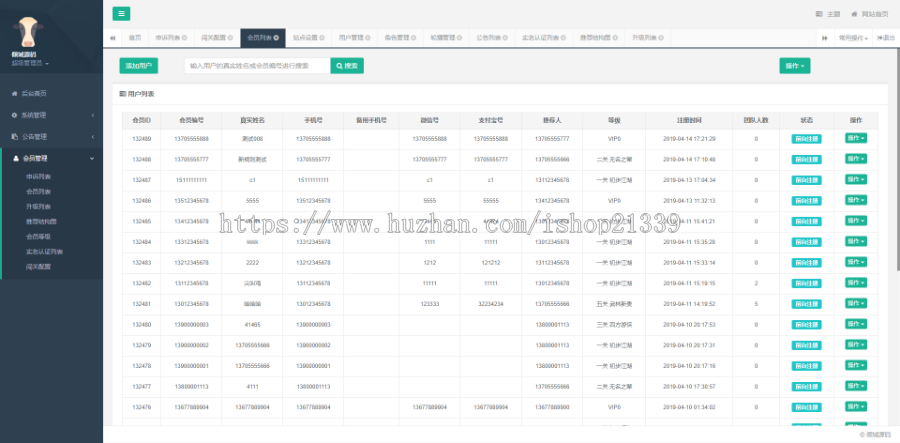Close the active 会员列表 tab via x icon
This screenshot has width=900, height=443.
276,38
